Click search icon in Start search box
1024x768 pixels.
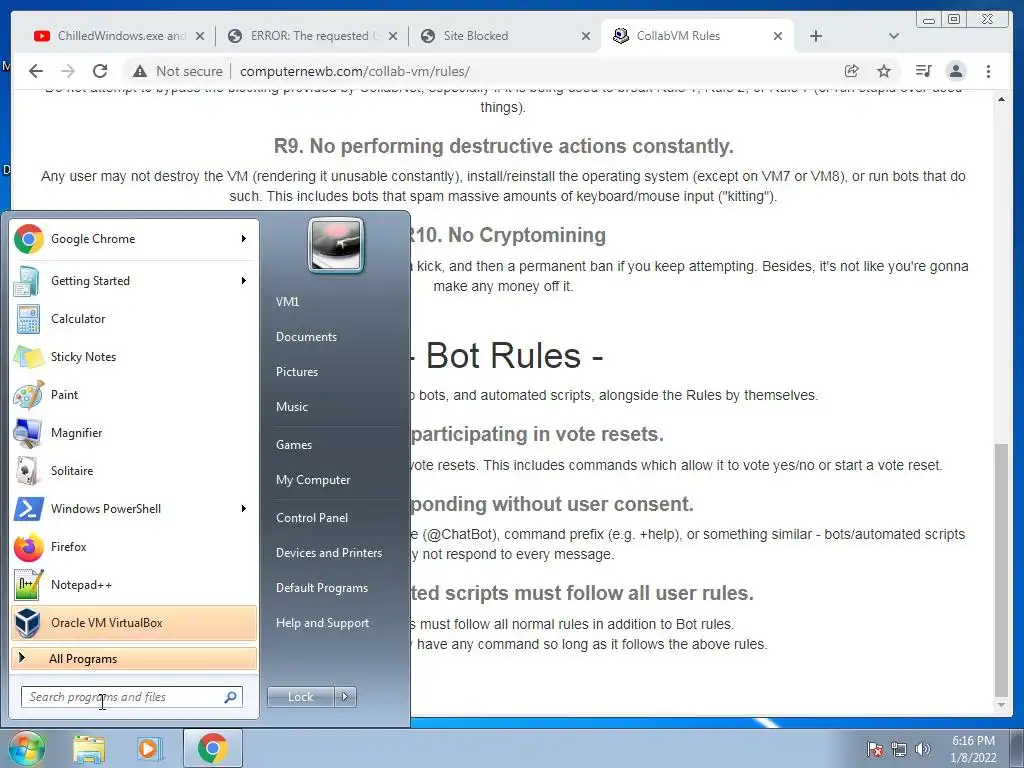tap(231, 697)
